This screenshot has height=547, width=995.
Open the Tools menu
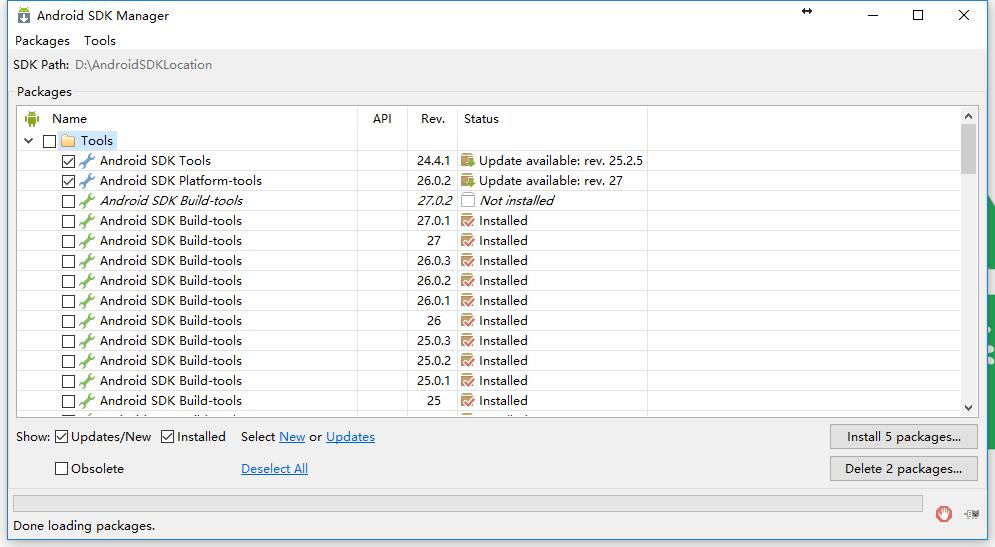pyautogui.click(x=100, y=41)
